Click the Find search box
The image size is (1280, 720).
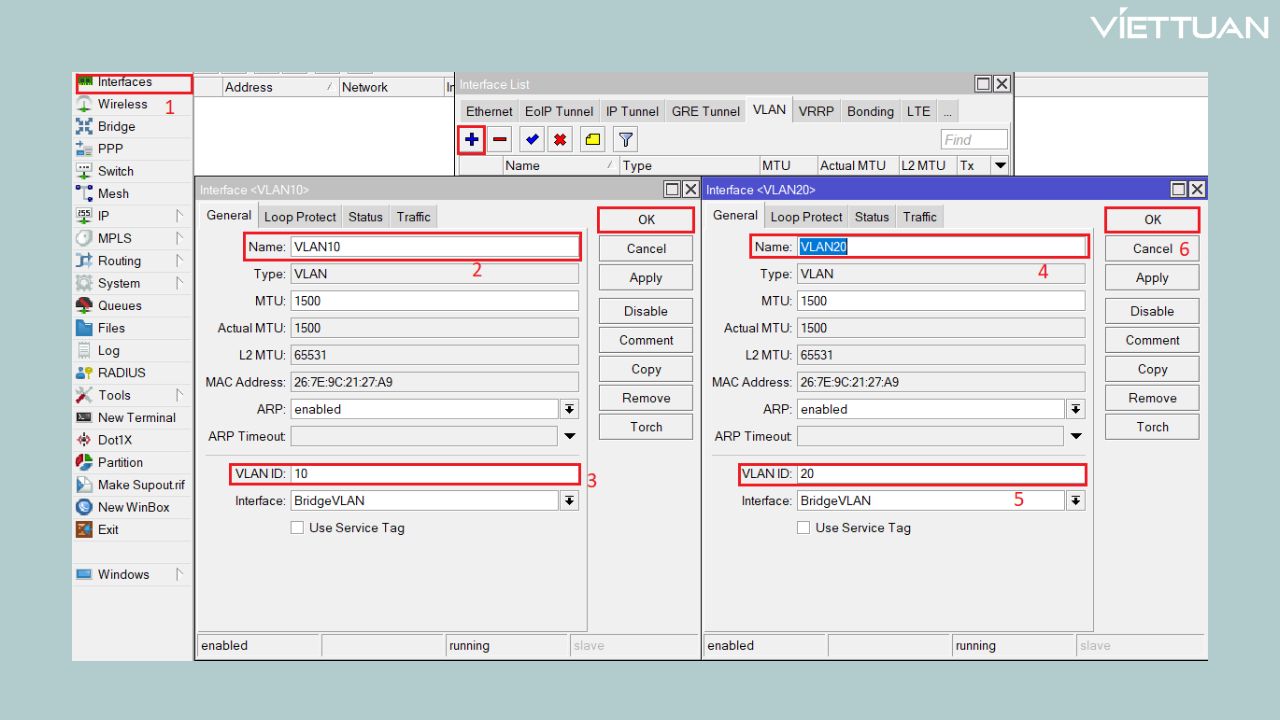(x=973, y=140)
